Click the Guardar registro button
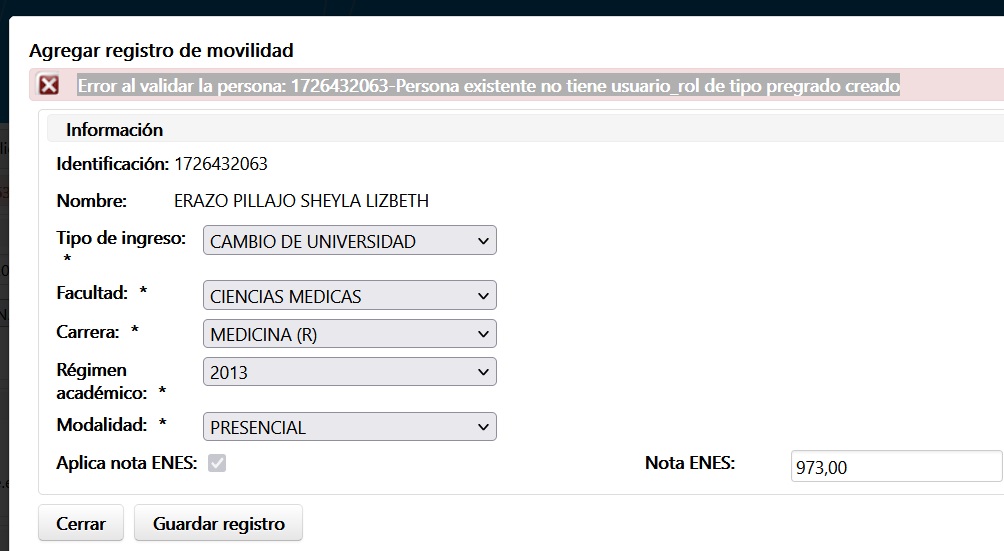Viewport: 1004px width, 551px height. [x=218, y=523]
